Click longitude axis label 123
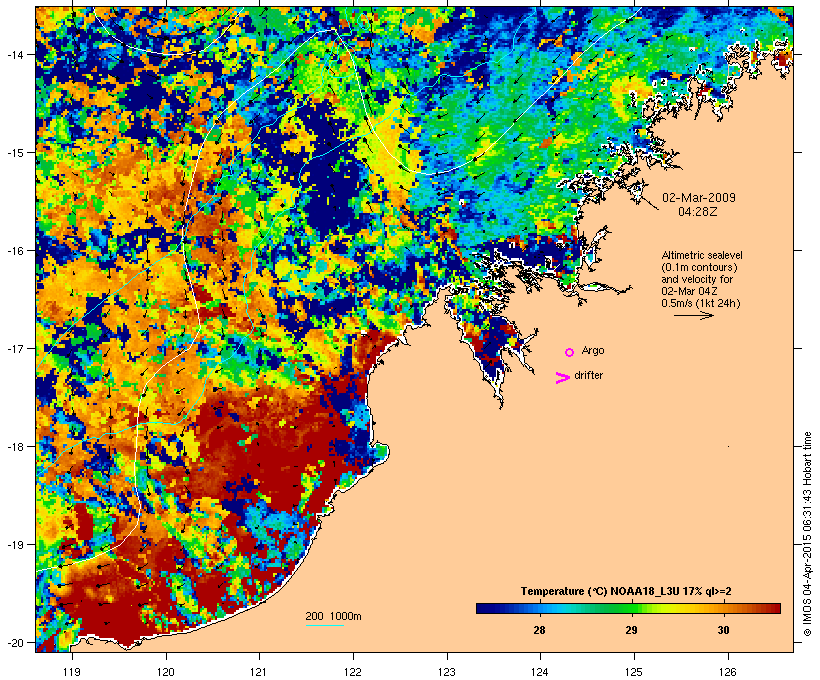 tap(447, 672)
